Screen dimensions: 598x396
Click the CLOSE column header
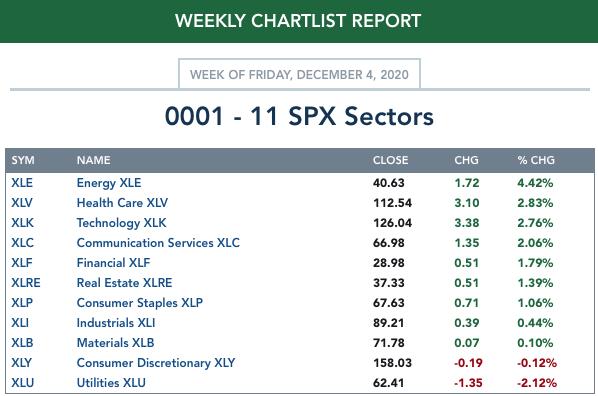tap(390, 160)
